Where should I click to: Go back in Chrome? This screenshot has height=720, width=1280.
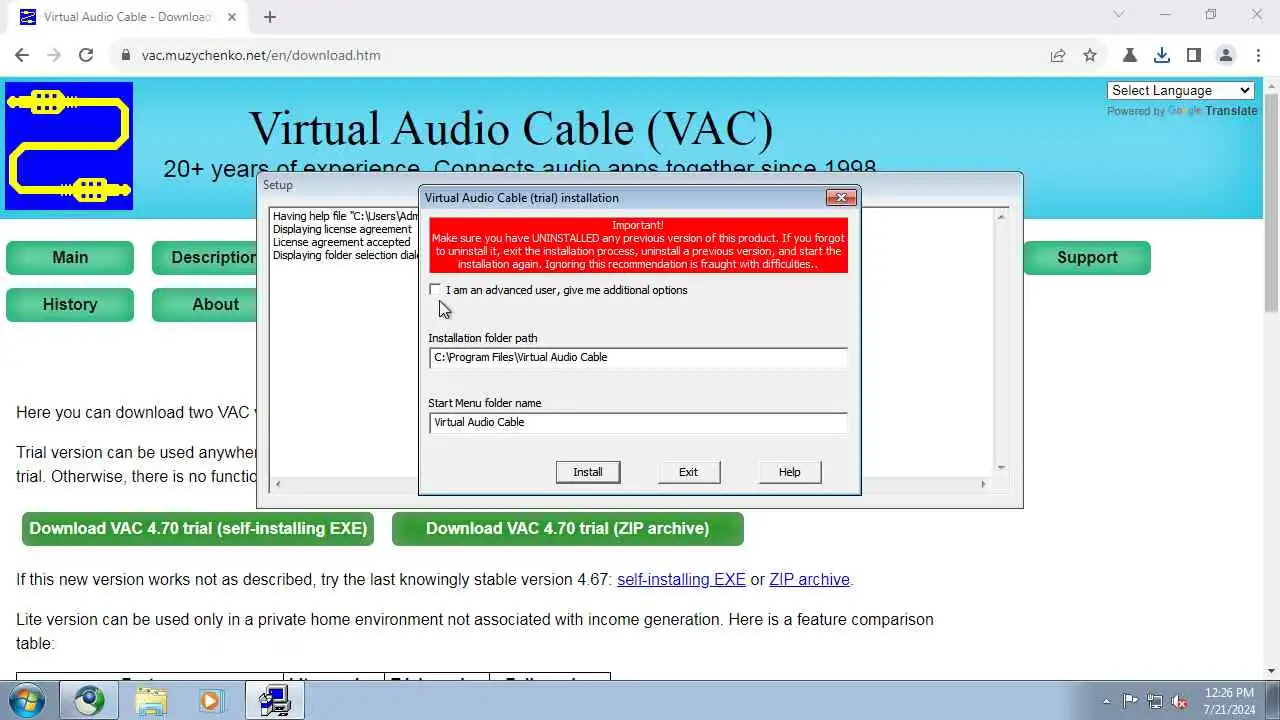(x=22, y=55)
